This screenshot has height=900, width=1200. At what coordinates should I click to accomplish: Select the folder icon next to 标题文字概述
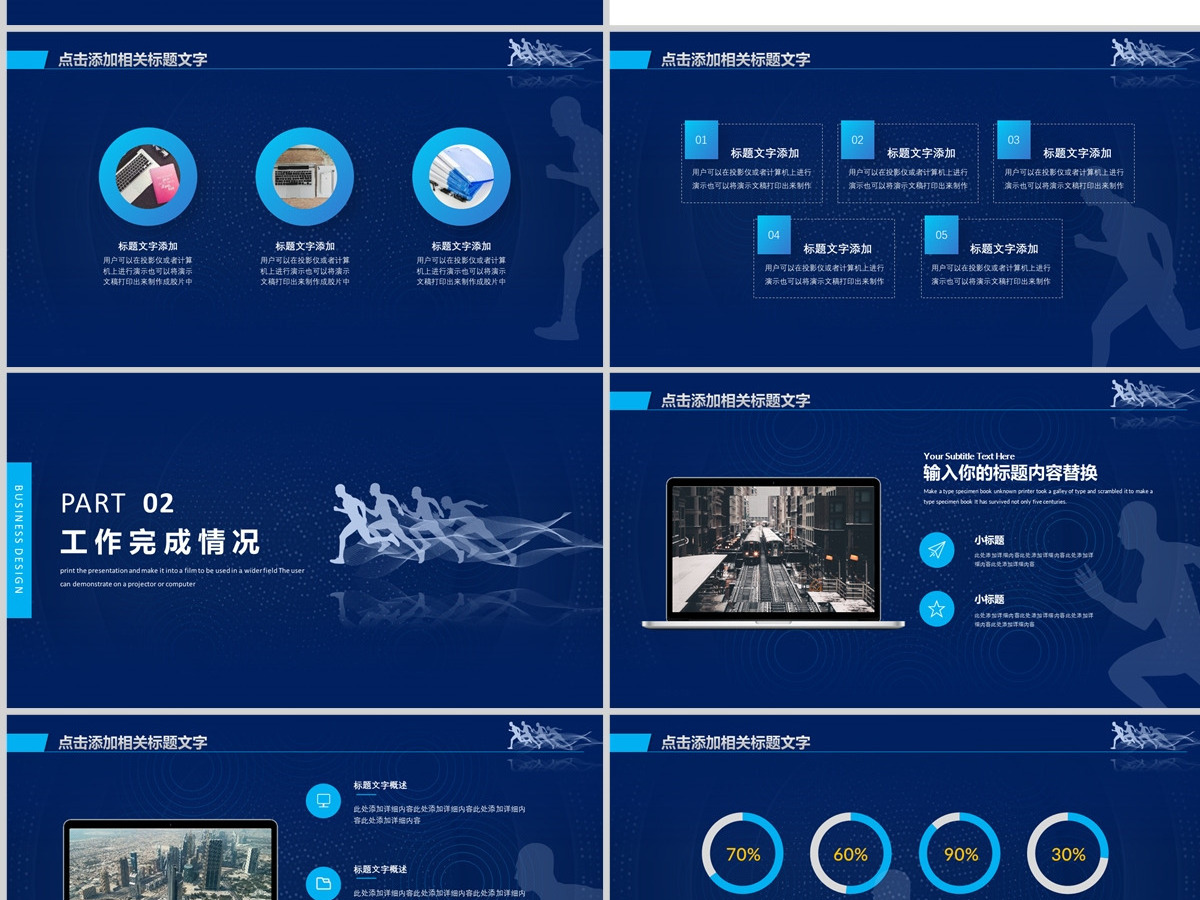point(323,883)
